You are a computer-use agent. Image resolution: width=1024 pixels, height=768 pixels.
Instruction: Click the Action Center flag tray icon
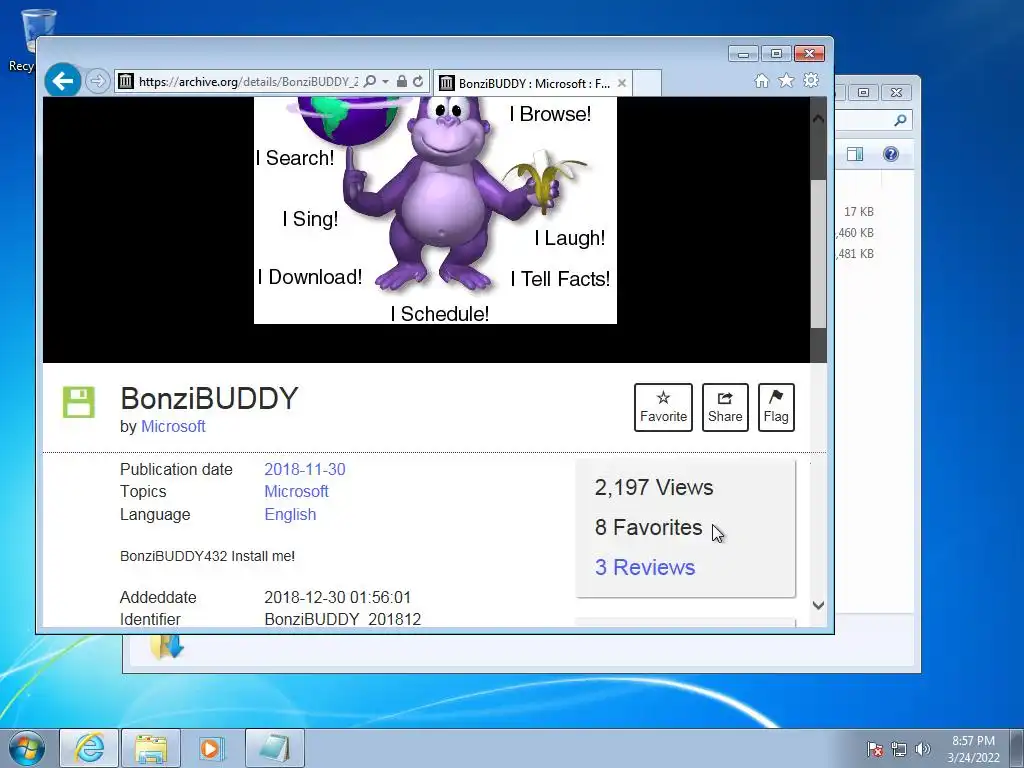click(x=875, y=749)
